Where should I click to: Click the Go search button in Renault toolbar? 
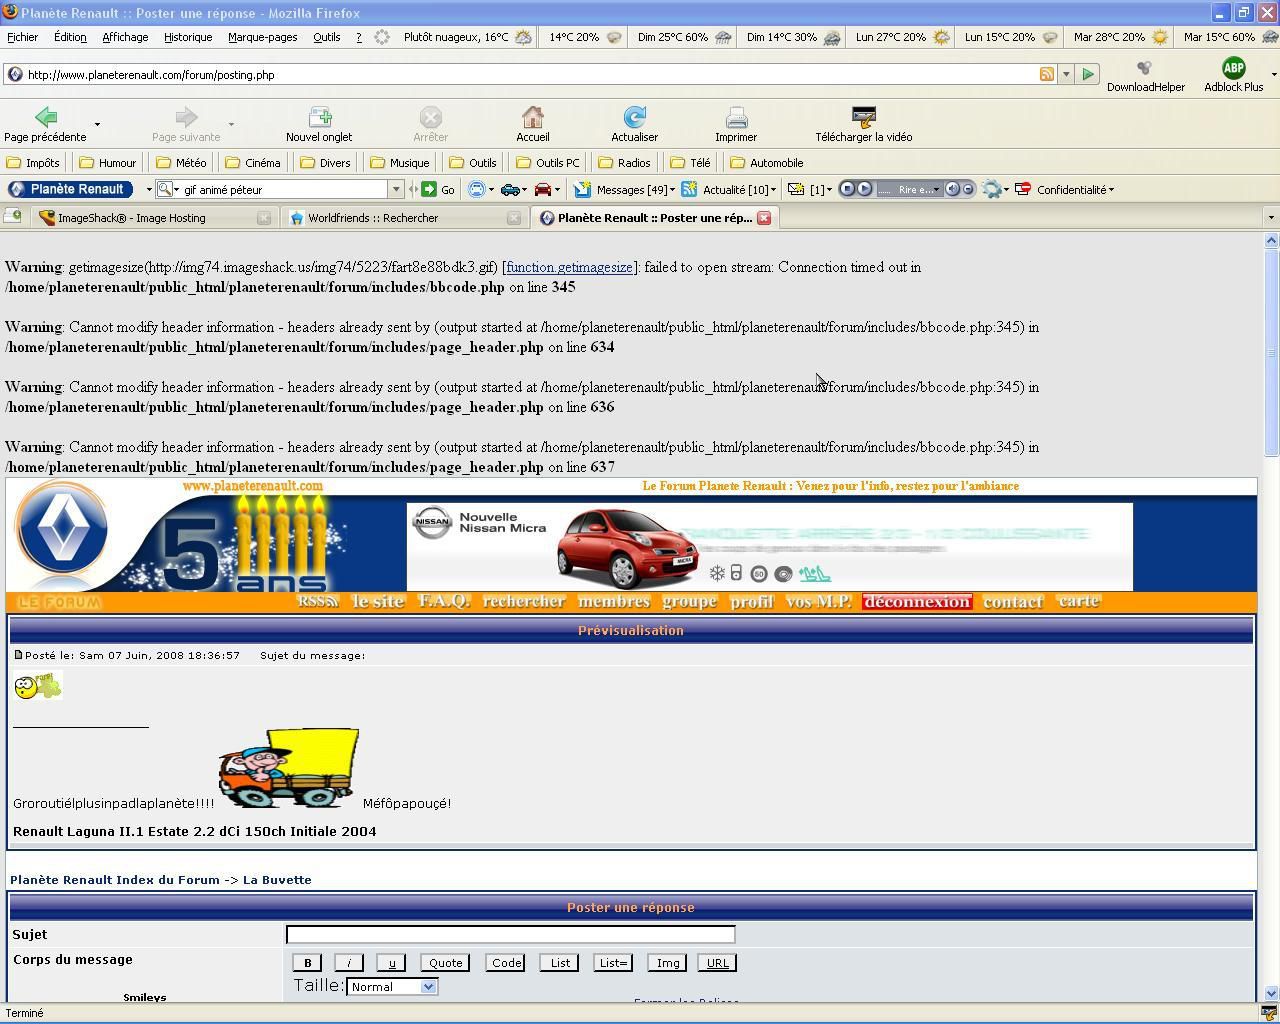point(438,189)
